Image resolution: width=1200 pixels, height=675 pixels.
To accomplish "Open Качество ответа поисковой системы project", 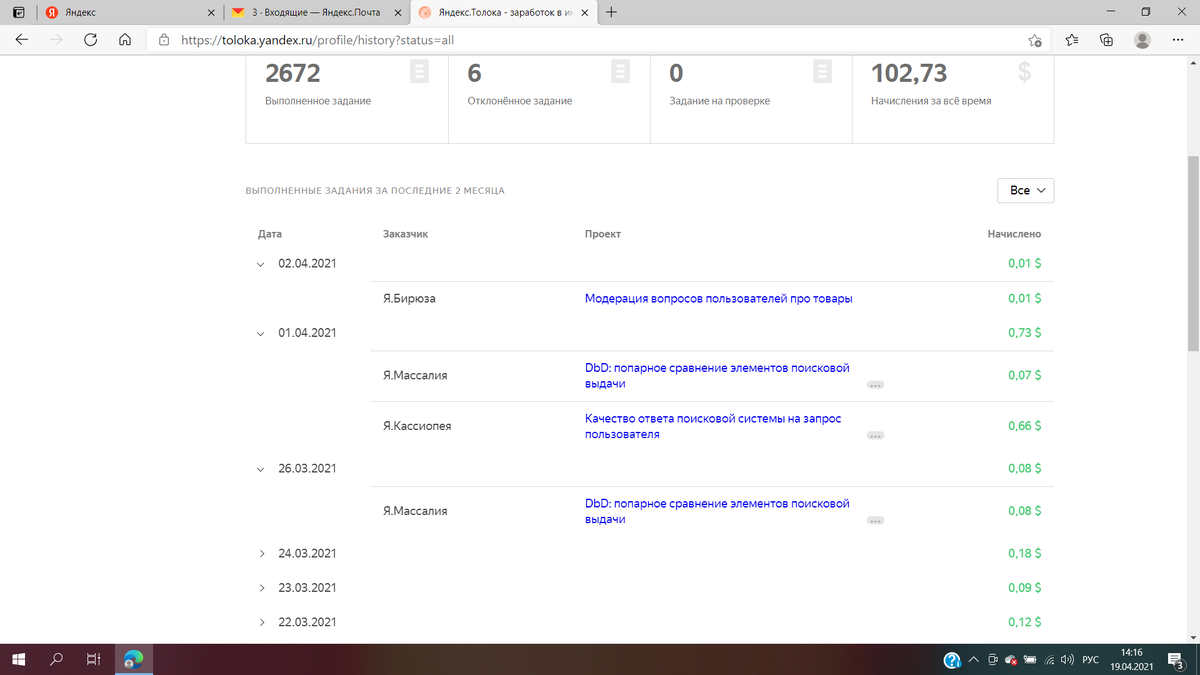I will tap(713, 426).
